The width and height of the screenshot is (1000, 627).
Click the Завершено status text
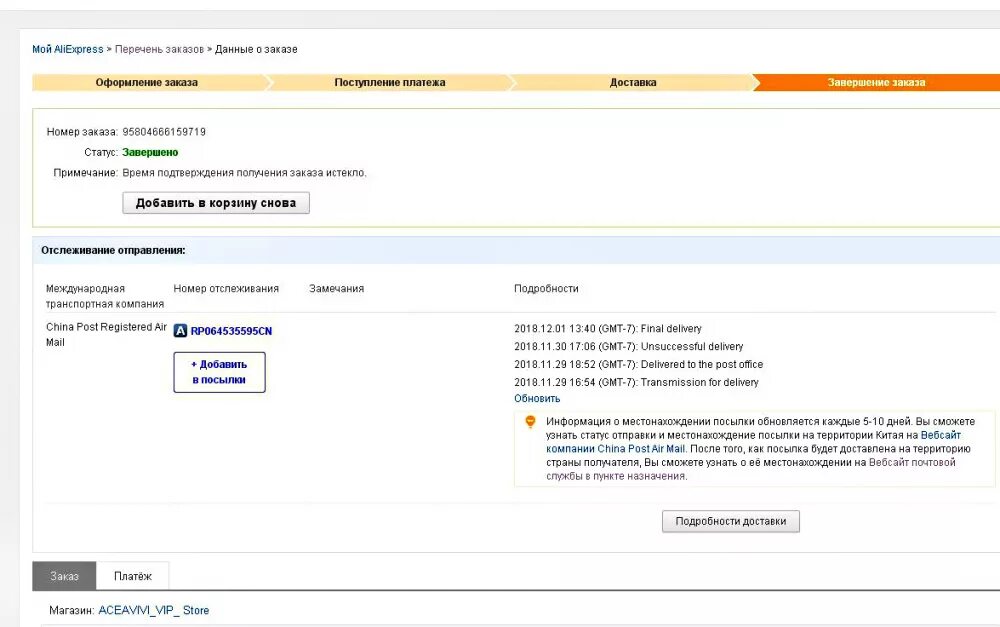pos(150,152)
